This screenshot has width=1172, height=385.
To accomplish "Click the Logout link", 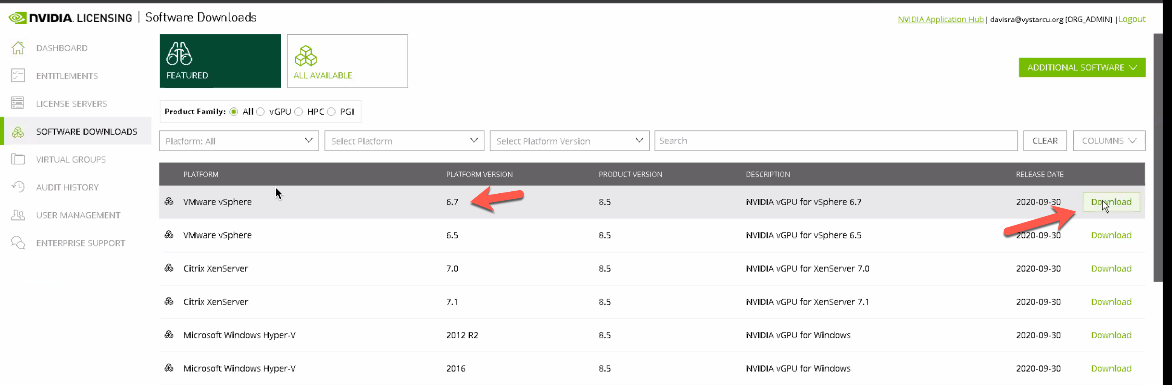I will [1132, 19].
